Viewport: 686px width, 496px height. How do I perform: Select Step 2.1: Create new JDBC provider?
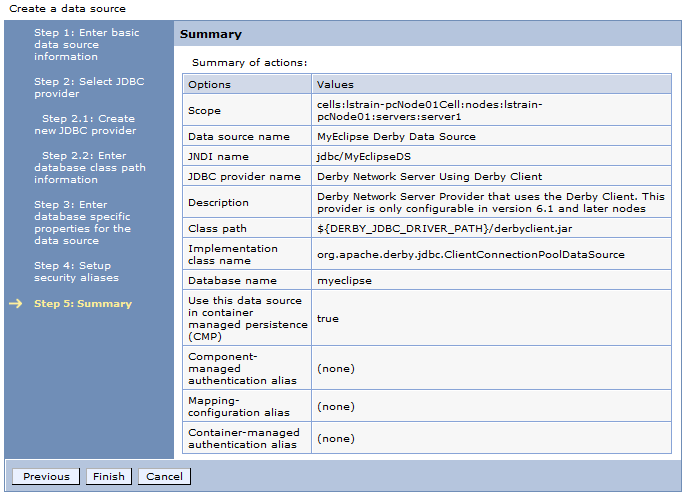tap(90, 125)
